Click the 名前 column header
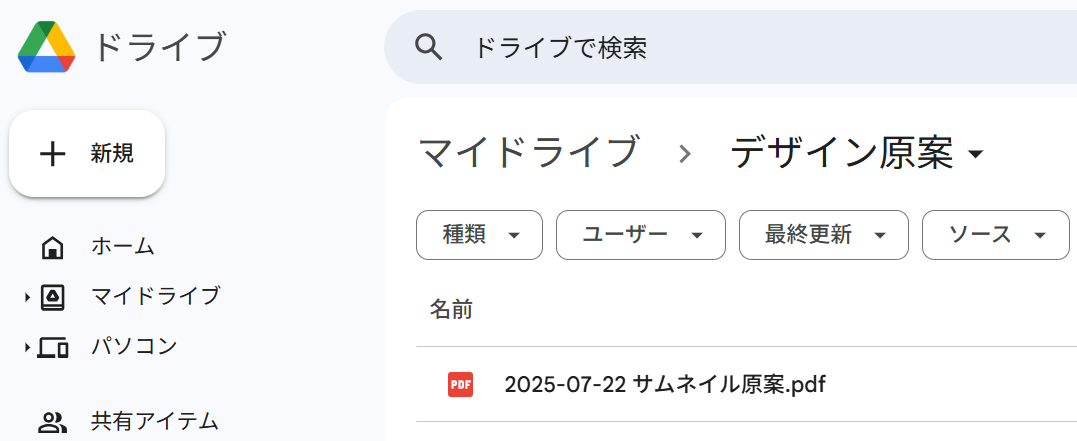This screenshot has width=1077, height=441. tap(451, 309)
